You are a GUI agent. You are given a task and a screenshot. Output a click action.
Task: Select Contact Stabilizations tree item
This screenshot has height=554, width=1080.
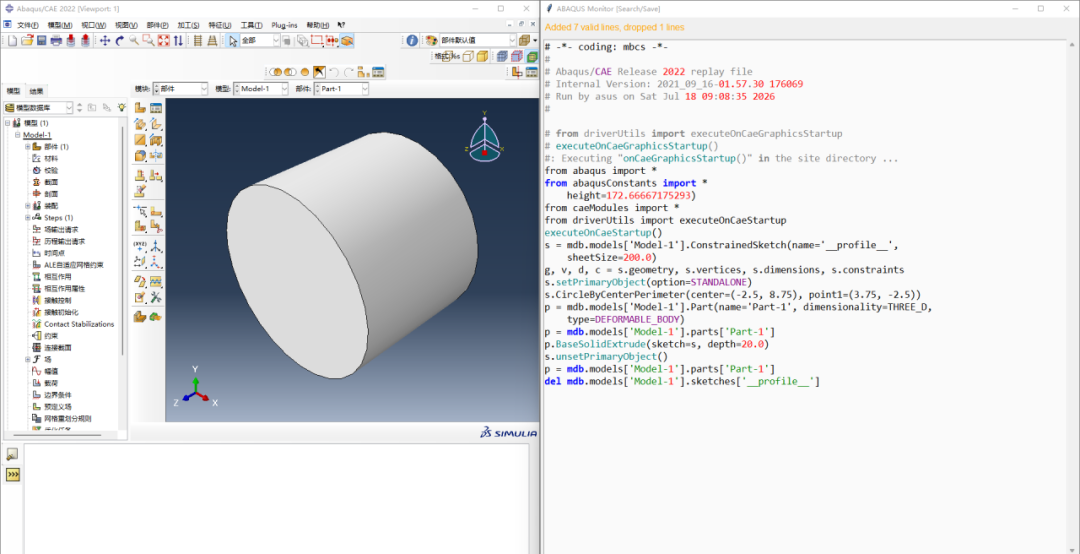[79, 324]
